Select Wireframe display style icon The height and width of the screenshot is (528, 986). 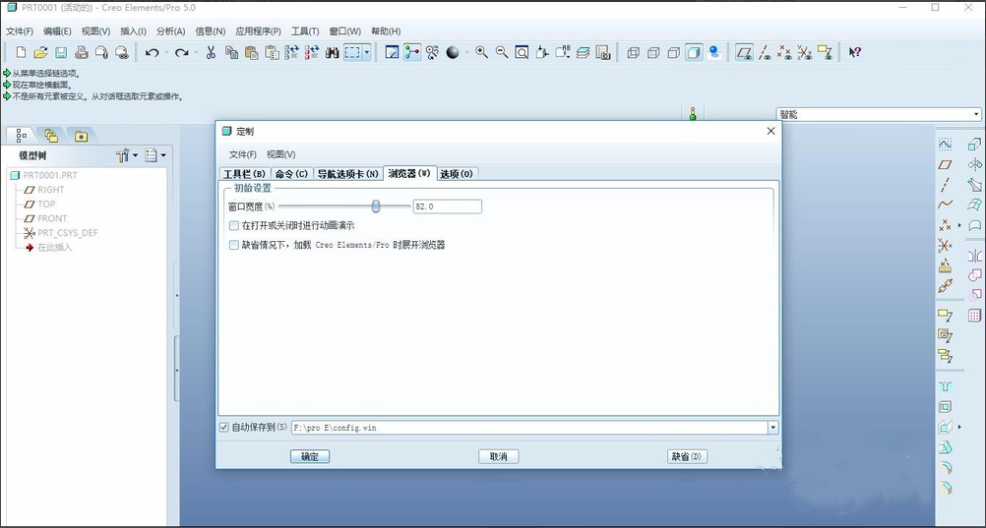pos(633,53)
